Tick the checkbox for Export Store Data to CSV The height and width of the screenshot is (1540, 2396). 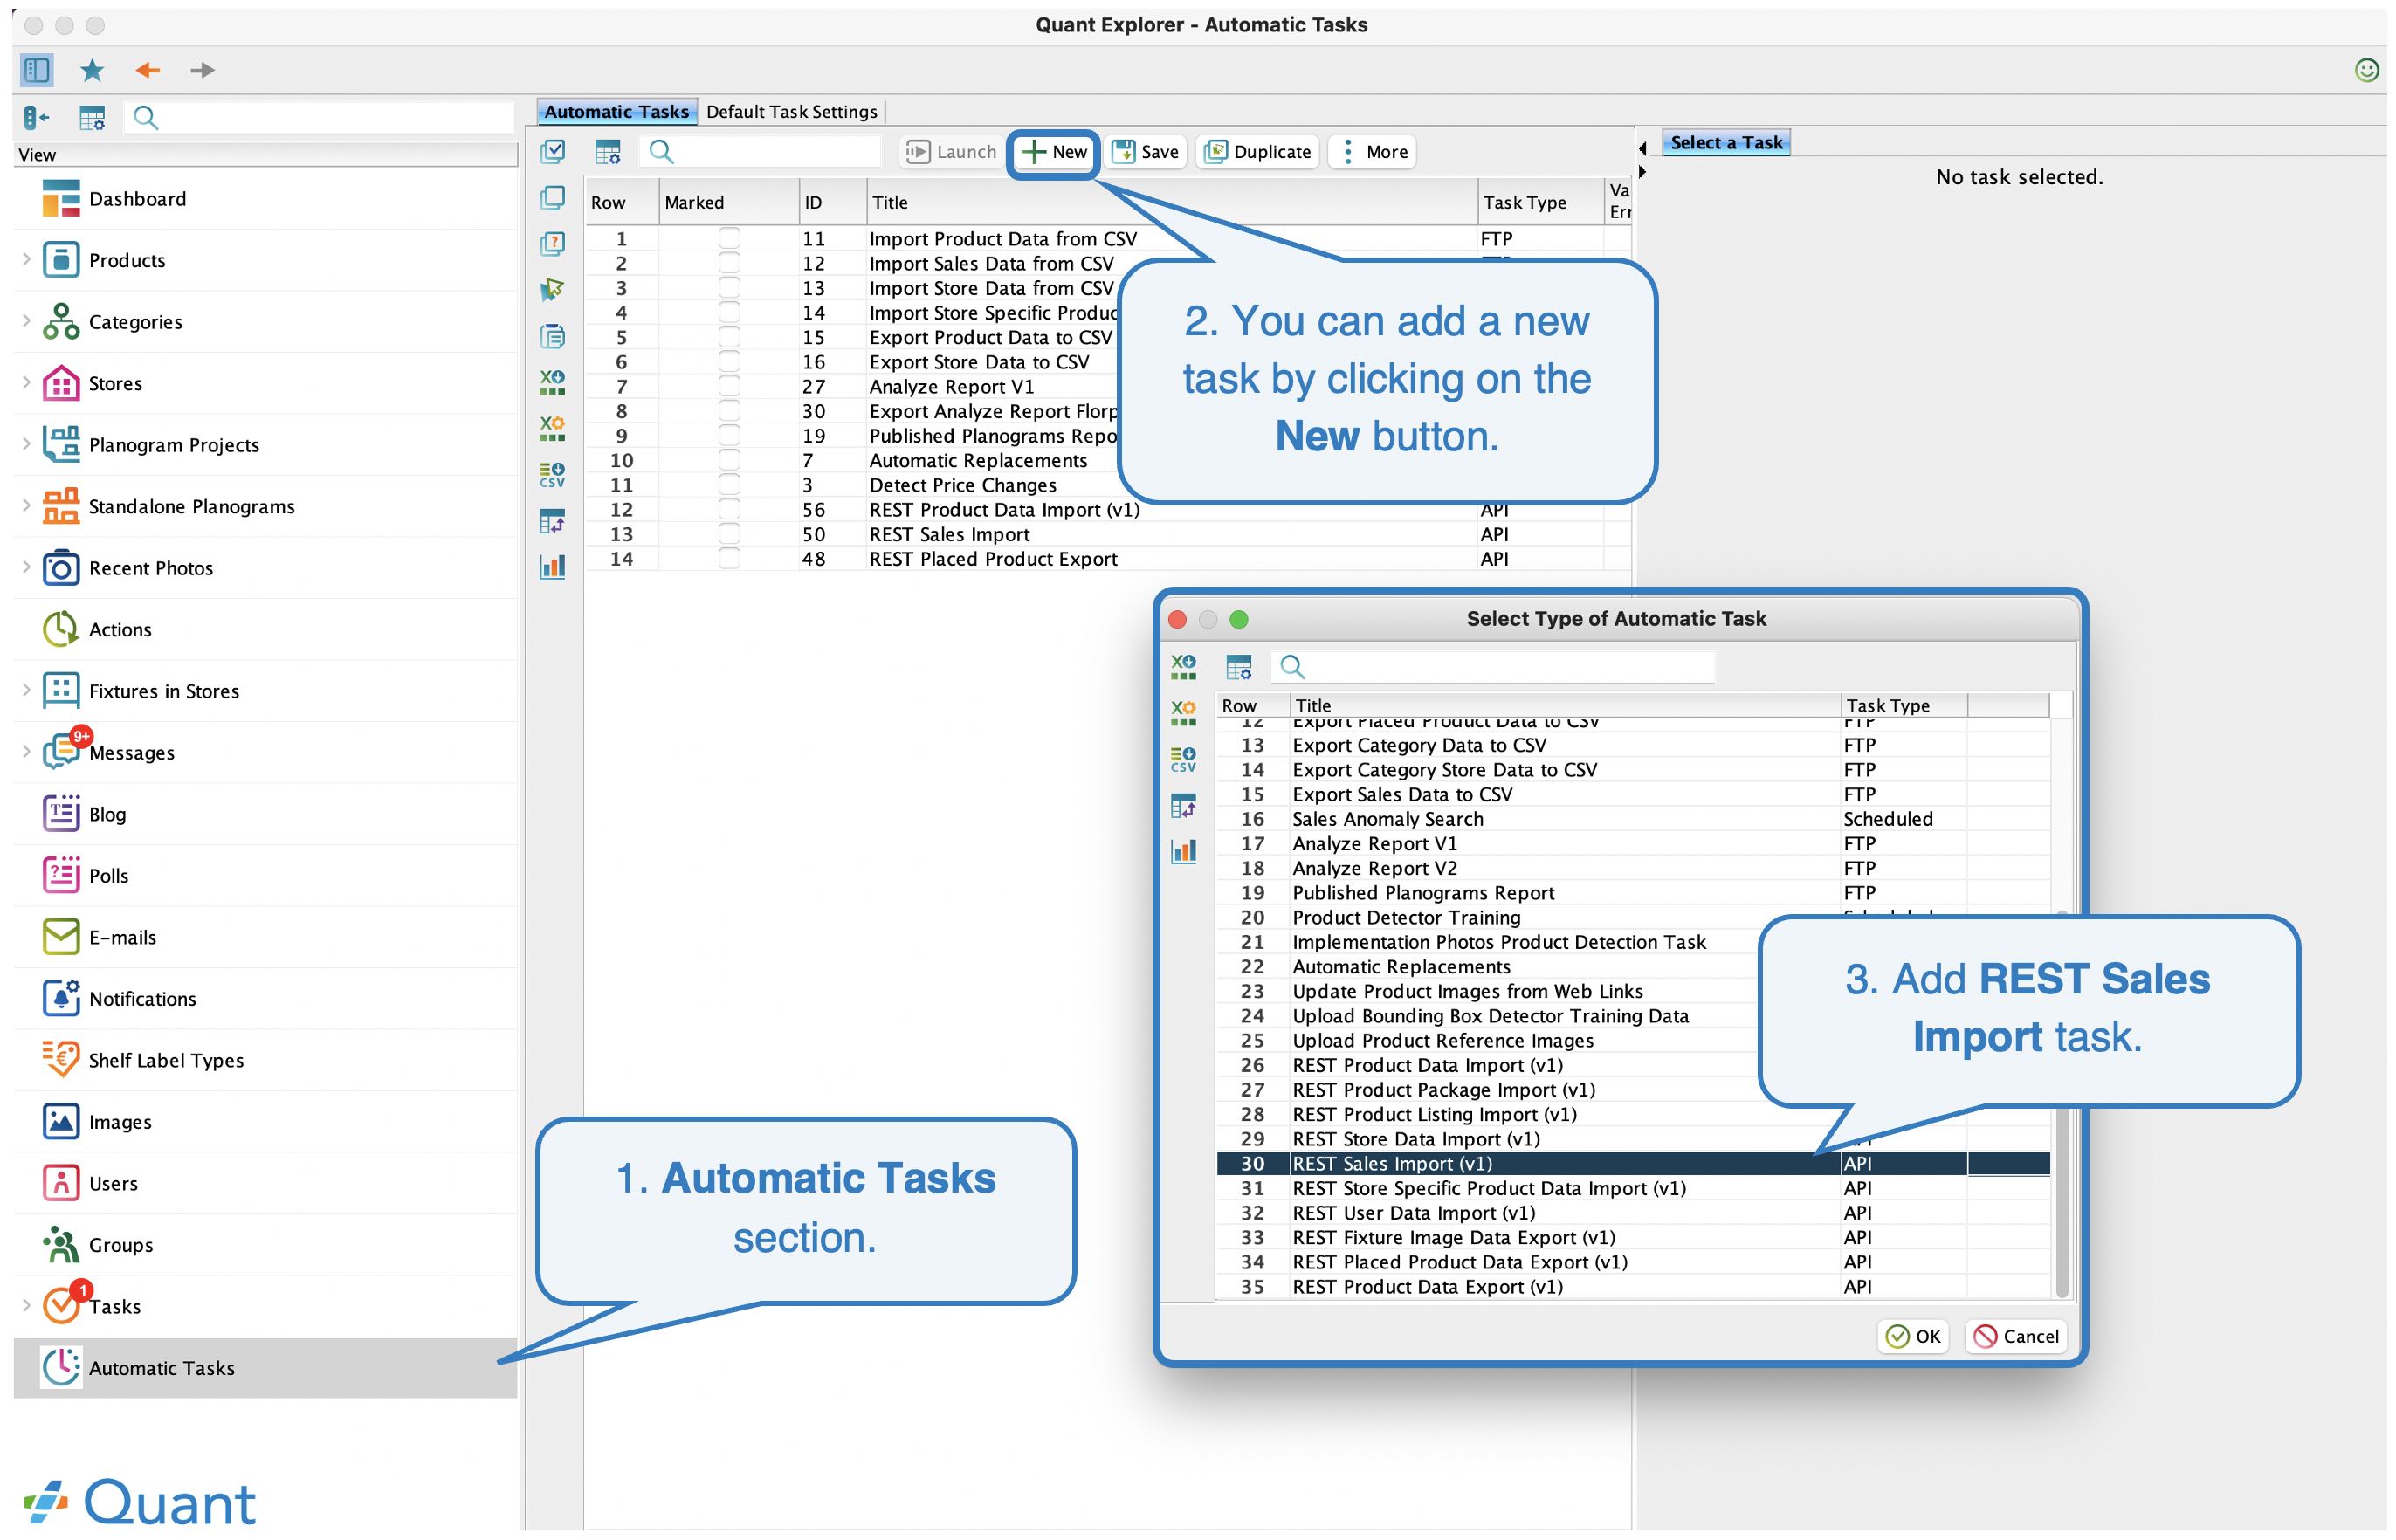coord(729,362)
